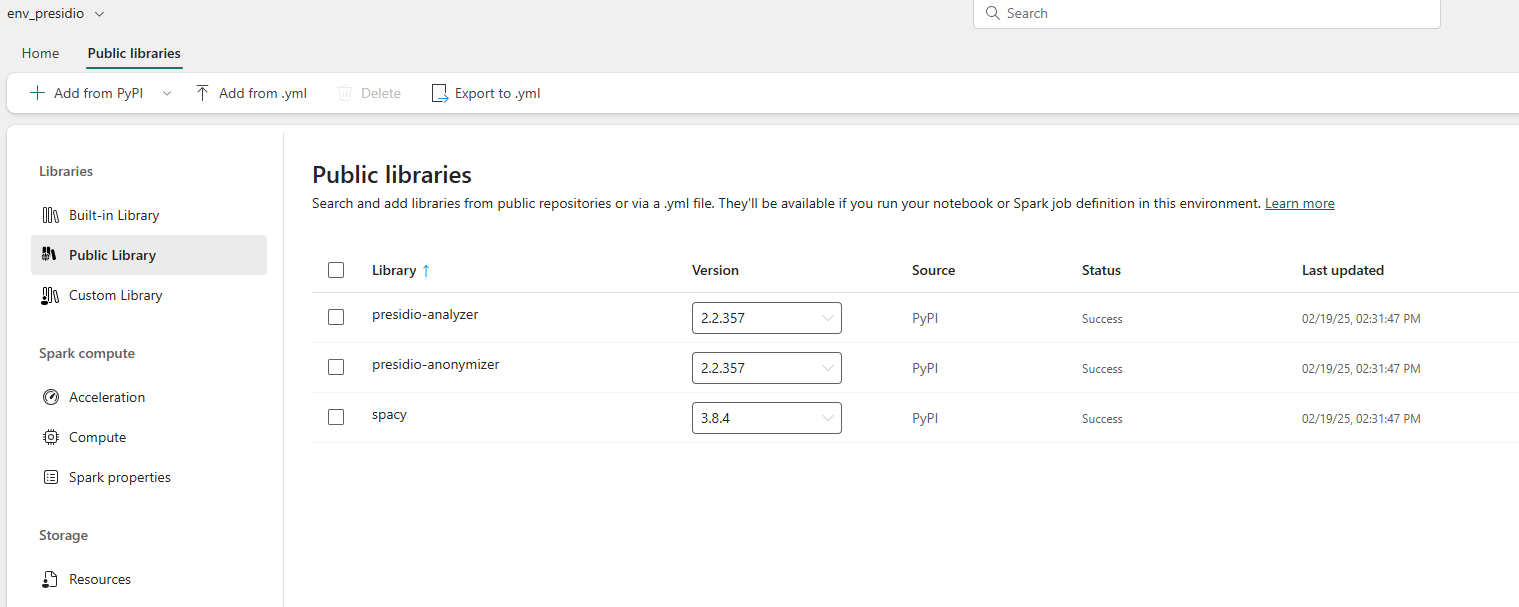Image resolution: width=1519 pixels, height=607 pixels.
Task: Expand the spacy 3.8.4 version dropdown
Action: coord(767,418)
